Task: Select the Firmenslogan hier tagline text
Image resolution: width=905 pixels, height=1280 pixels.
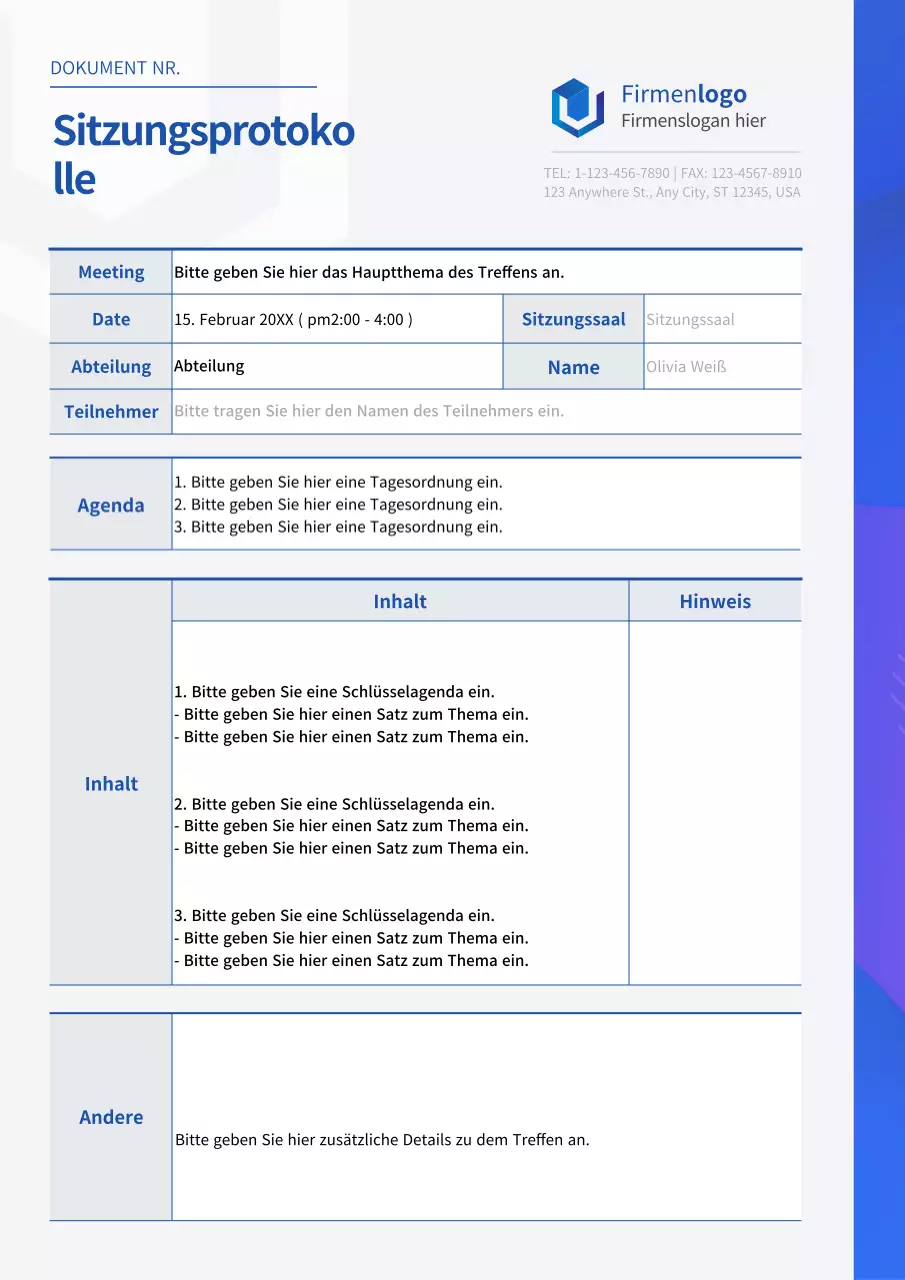Action: [693, 121]
